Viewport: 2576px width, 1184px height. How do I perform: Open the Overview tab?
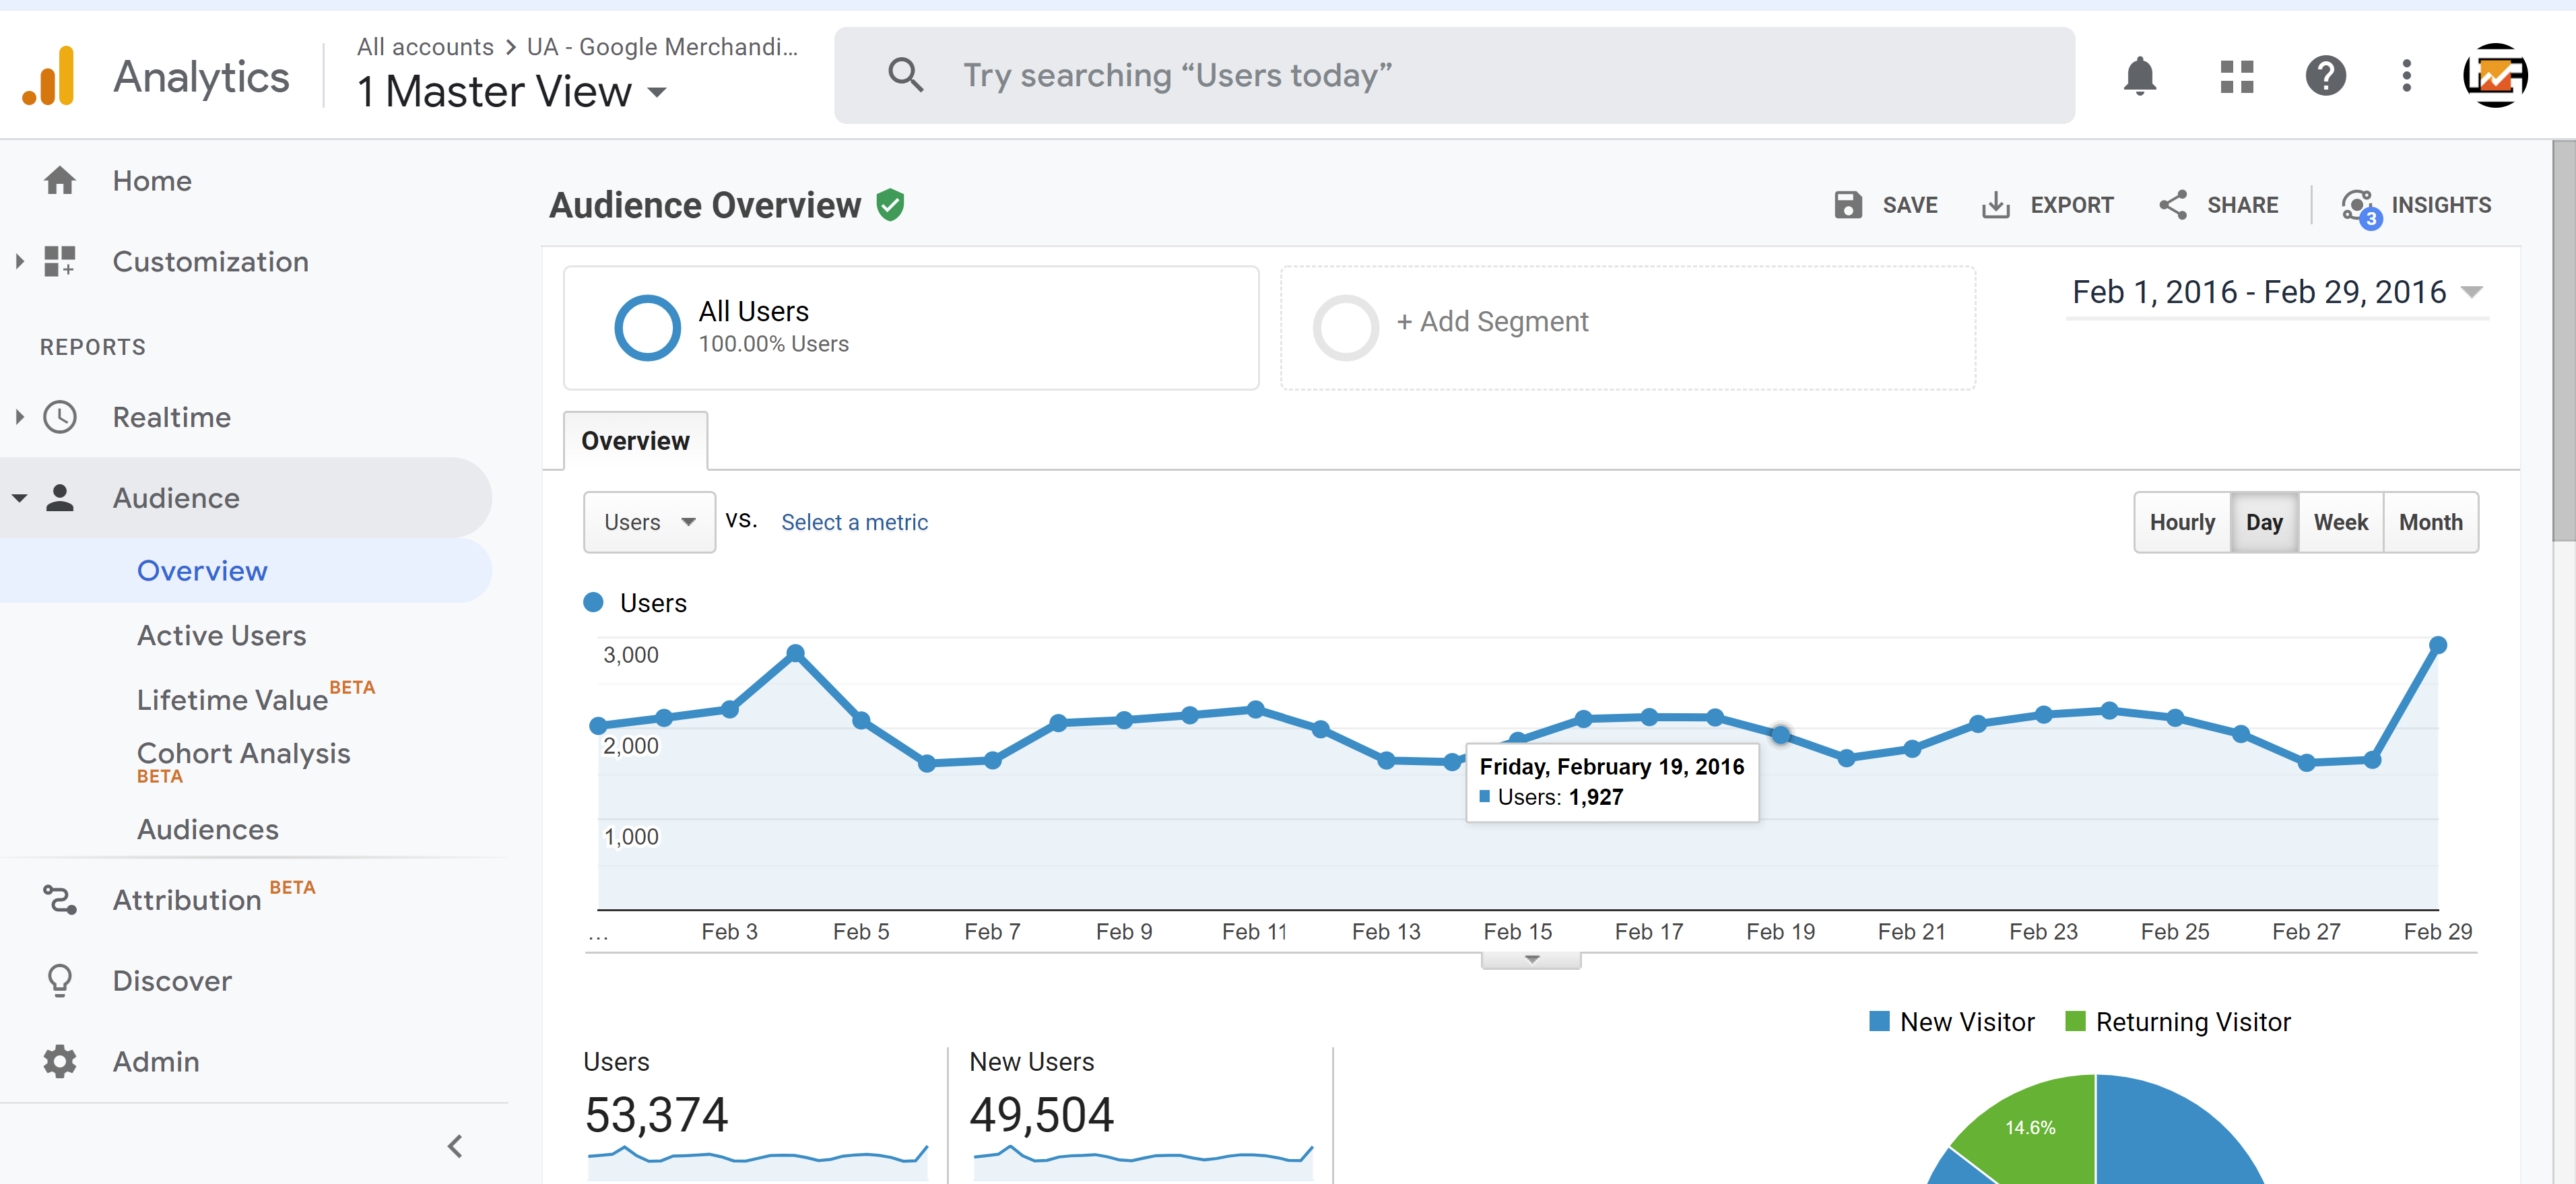[635, 441]
